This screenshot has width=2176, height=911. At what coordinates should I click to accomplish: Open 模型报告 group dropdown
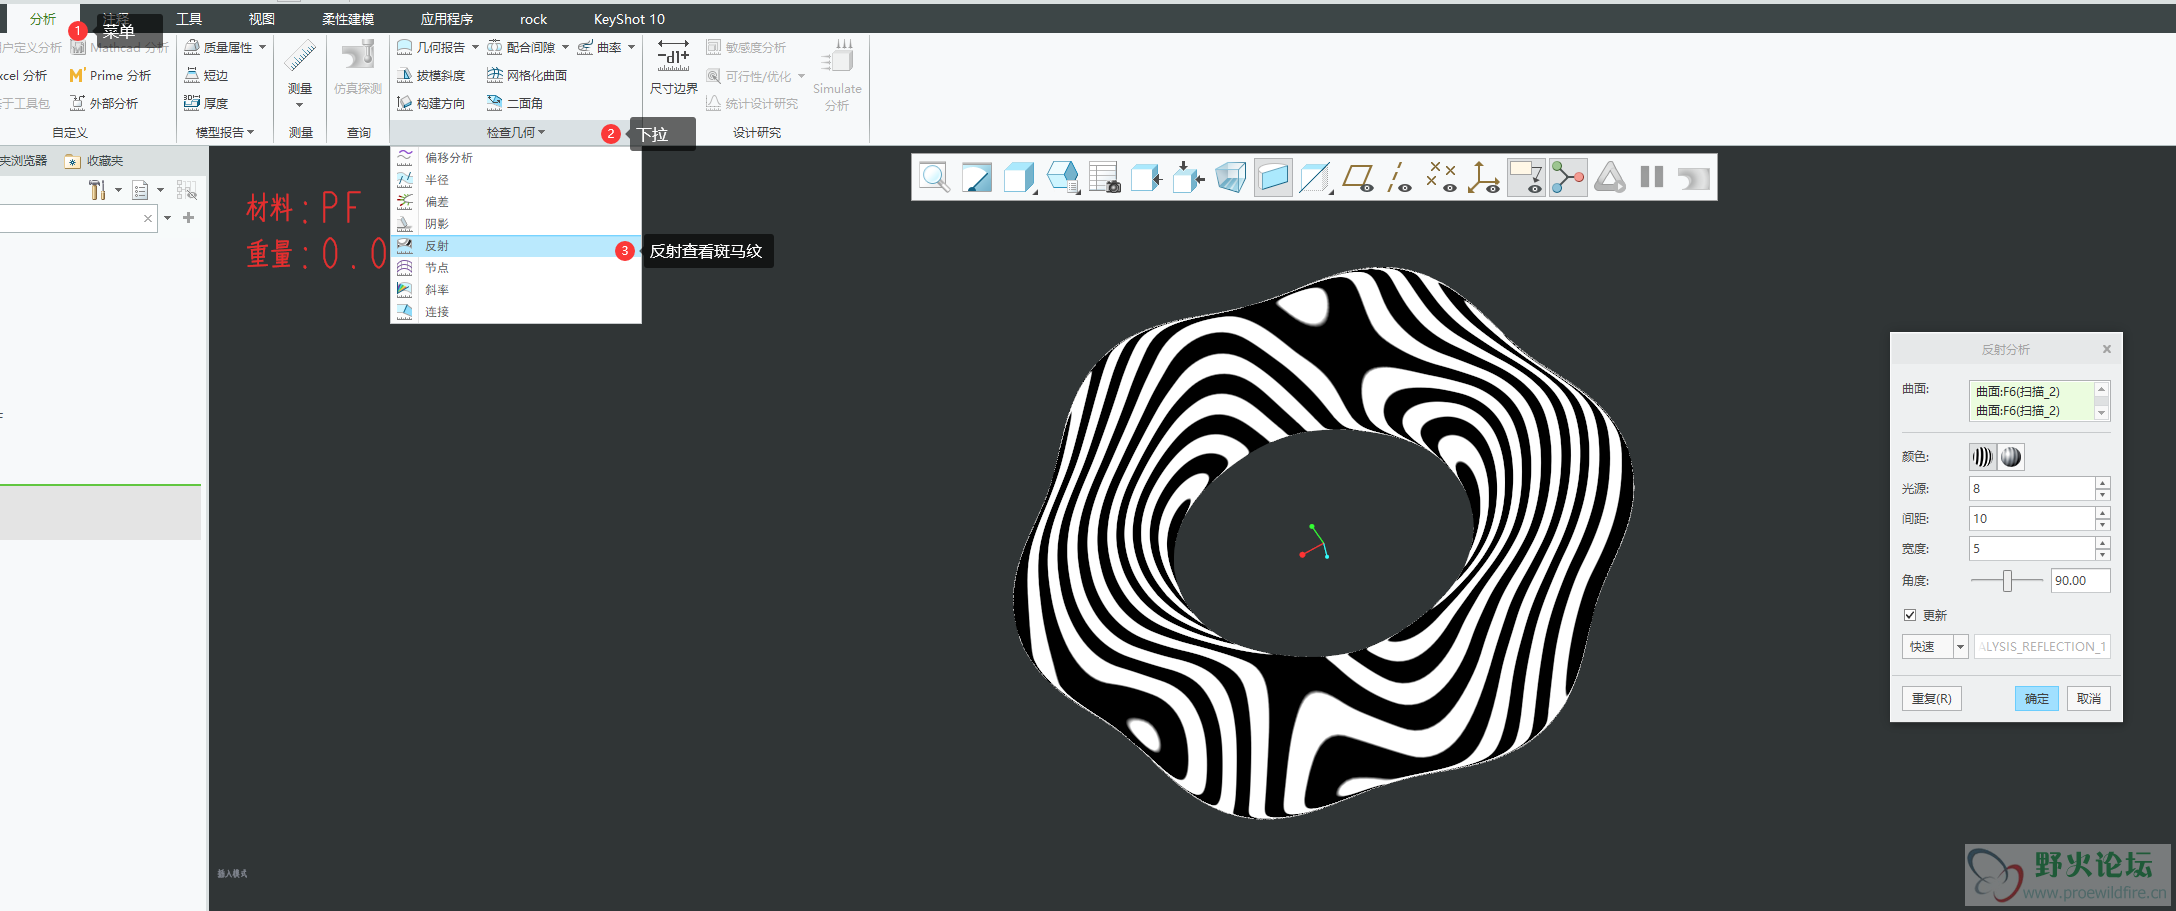(x=225, y=132)
